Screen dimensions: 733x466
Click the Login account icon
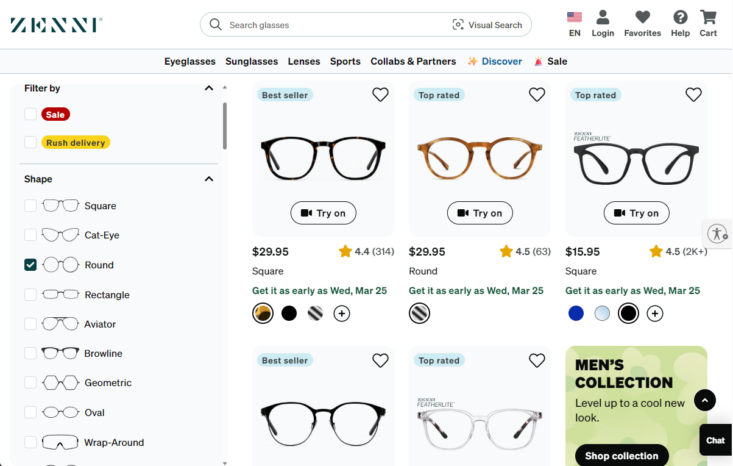click(x=603, y=18)
